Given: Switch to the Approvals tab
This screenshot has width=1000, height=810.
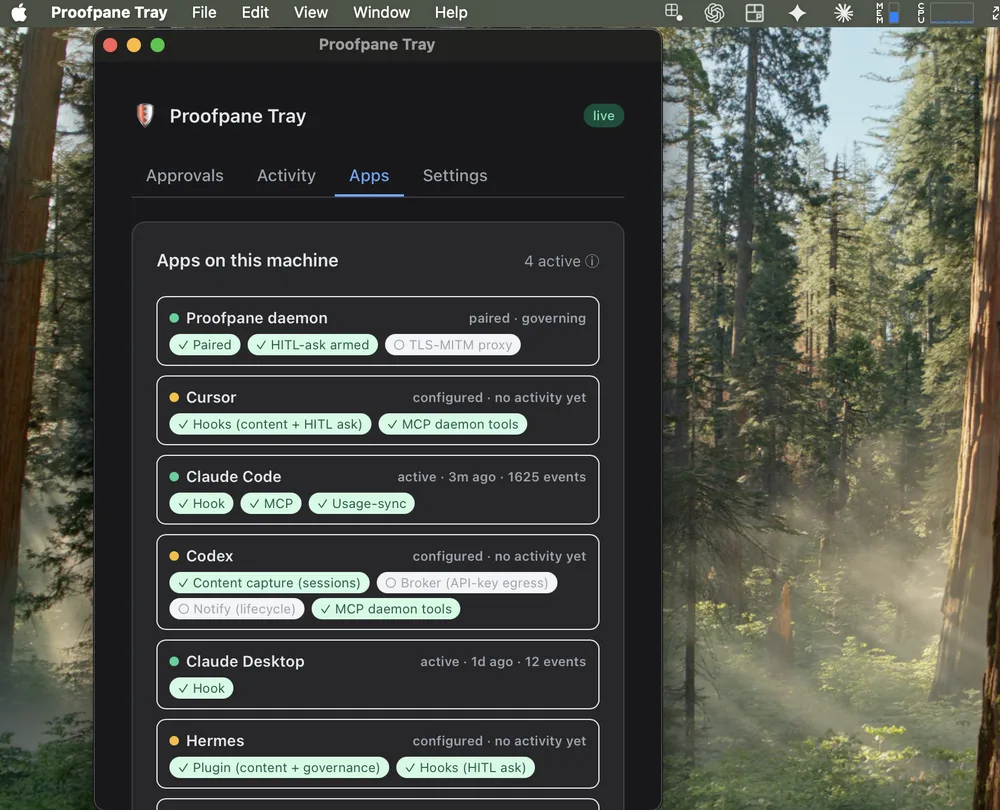Looking at the screenshot, I should [x=185, y=175].
